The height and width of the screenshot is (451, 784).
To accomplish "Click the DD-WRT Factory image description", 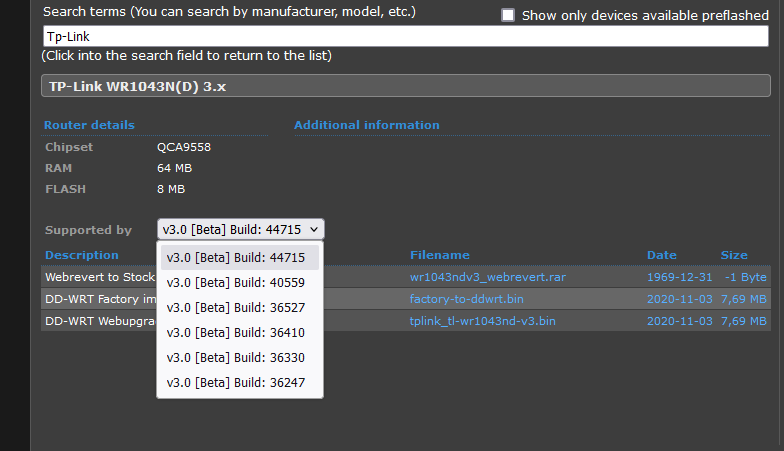I will (x=100, y=299).
